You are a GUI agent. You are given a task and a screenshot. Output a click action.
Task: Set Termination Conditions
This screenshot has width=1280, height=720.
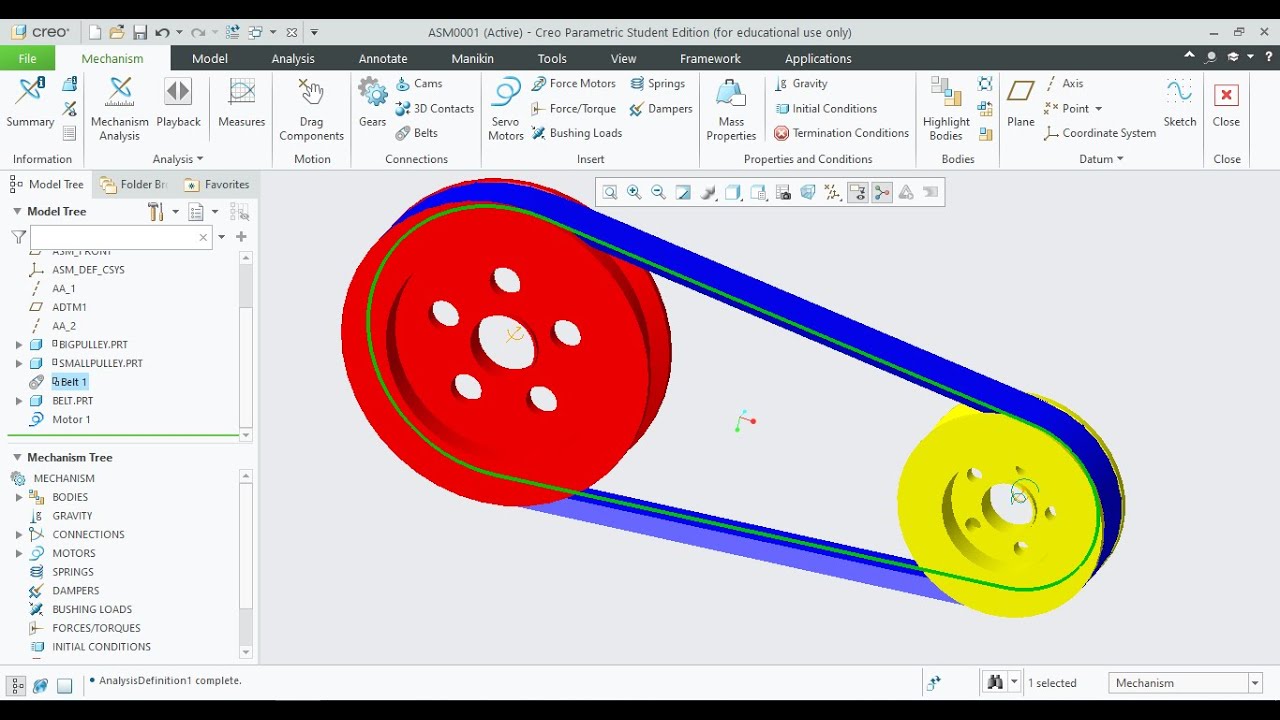pos(841,133)
